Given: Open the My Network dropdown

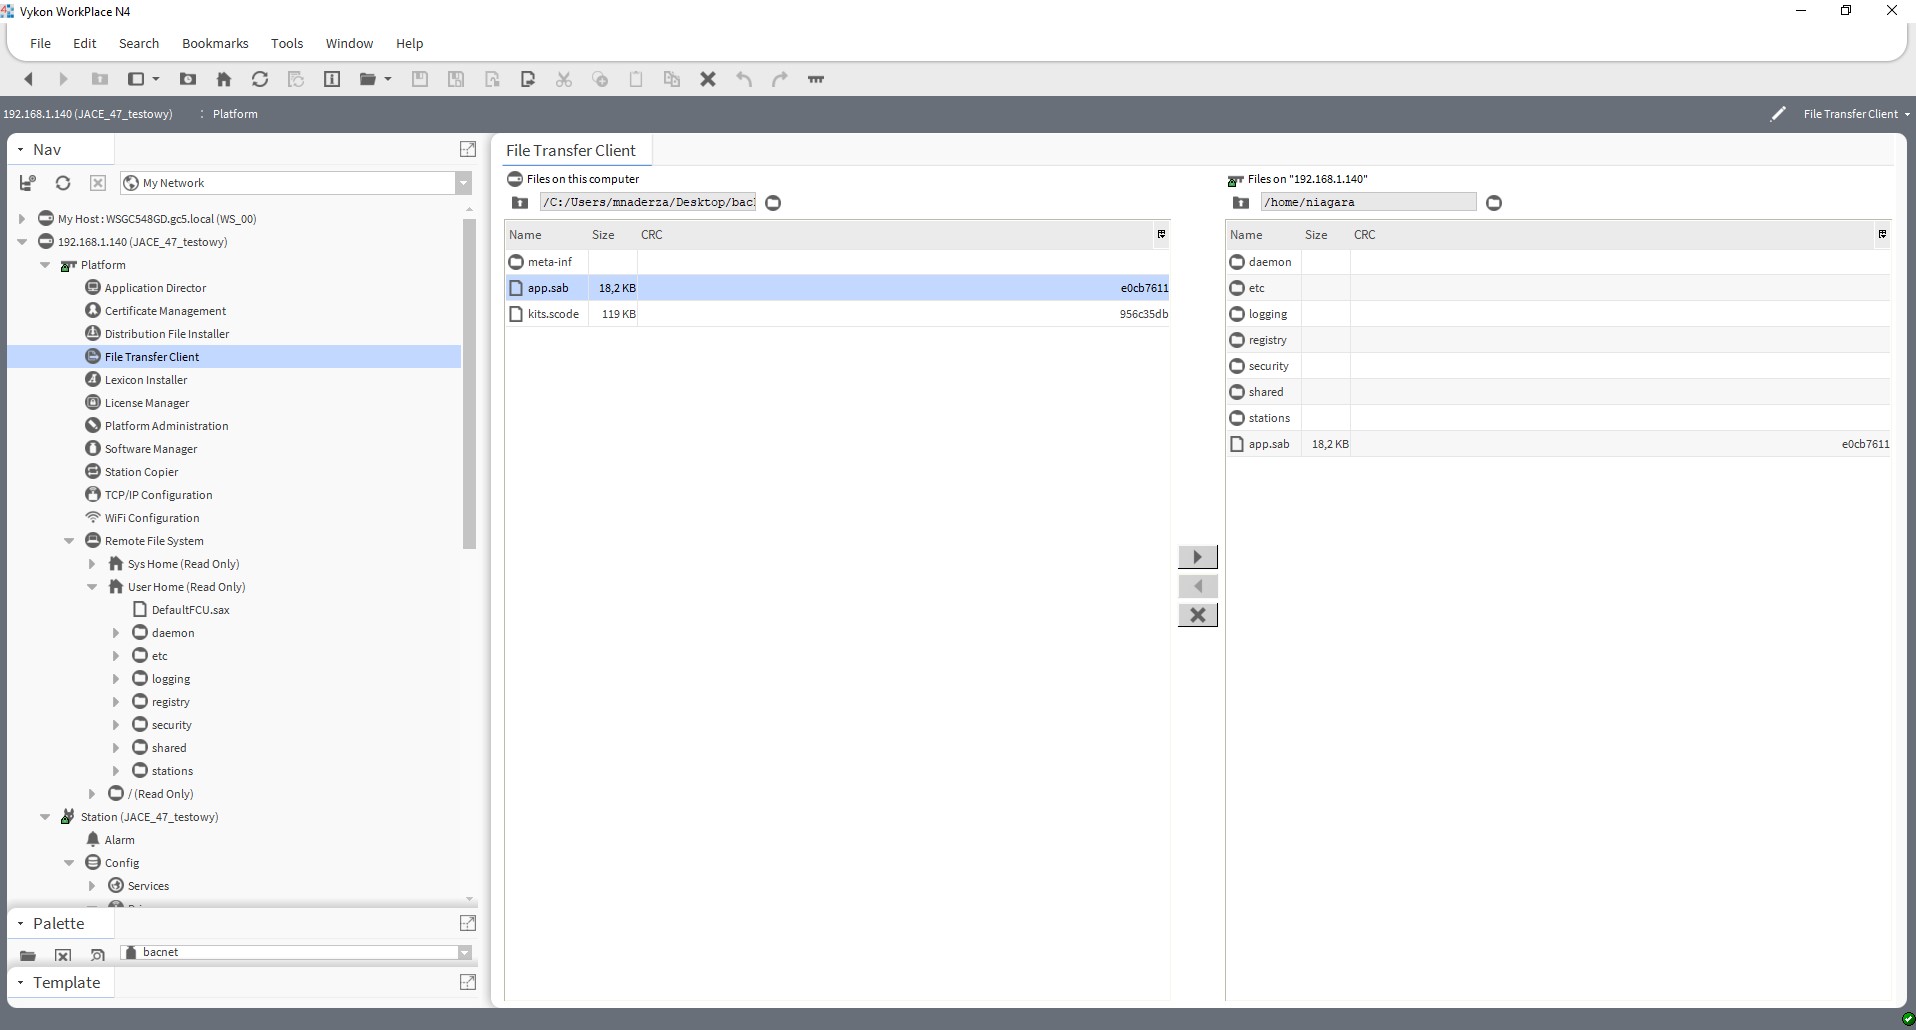Looking at the screenshot, I should tap(463, 183).
